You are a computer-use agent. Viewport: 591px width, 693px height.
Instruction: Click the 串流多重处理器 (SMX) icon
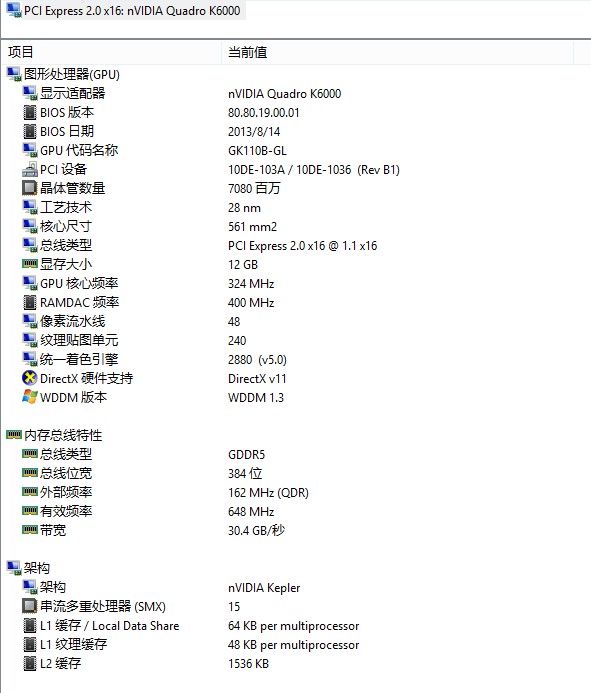pyautogui.click(x=30, y=606)
